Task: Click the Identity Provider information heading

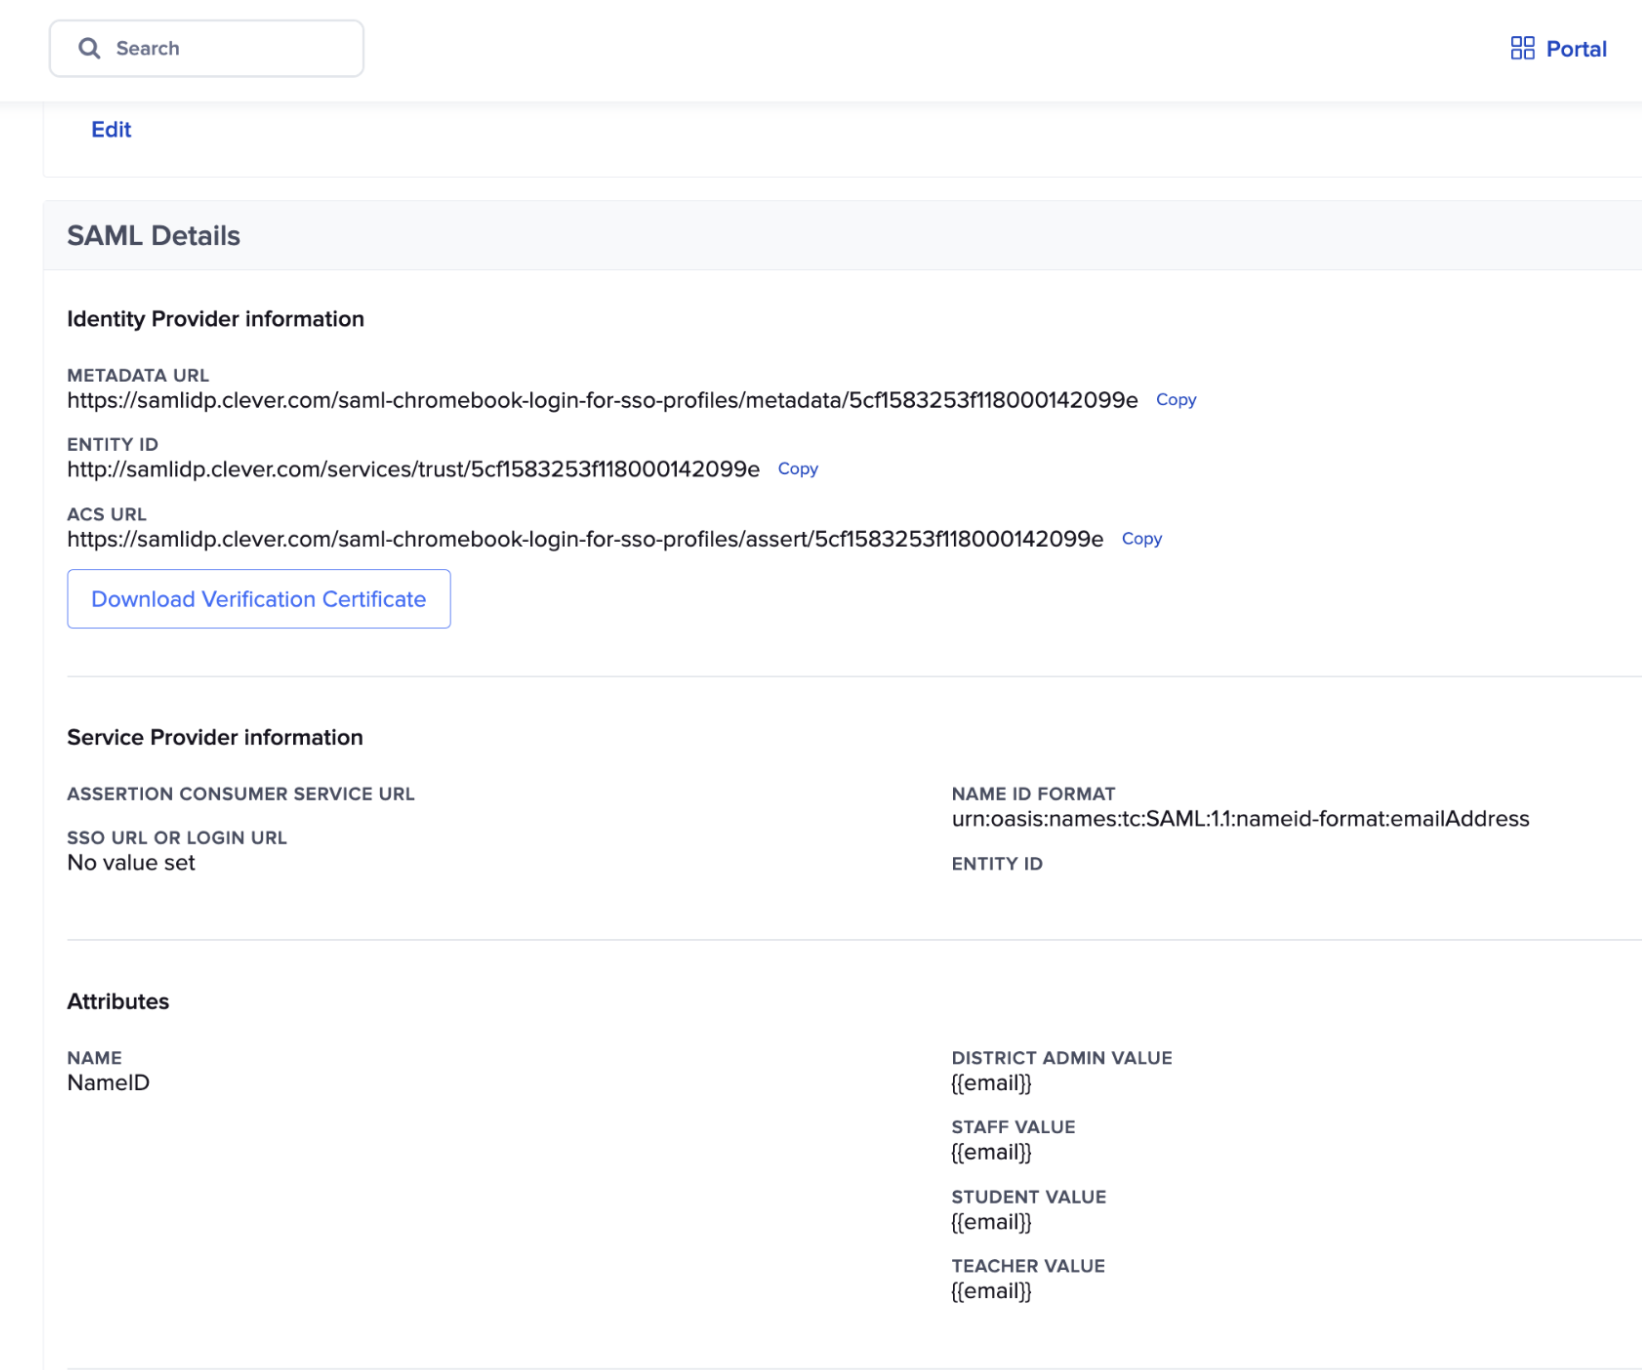Action: pos(215,318)
